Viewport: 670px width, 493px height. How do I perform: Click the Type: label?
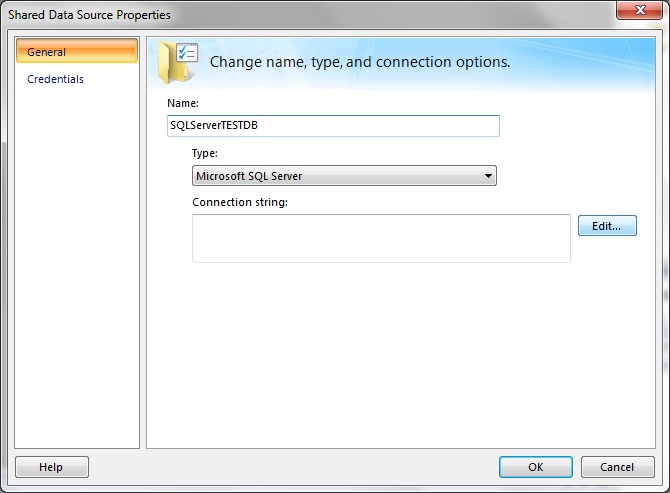click(x=205, y=153)
